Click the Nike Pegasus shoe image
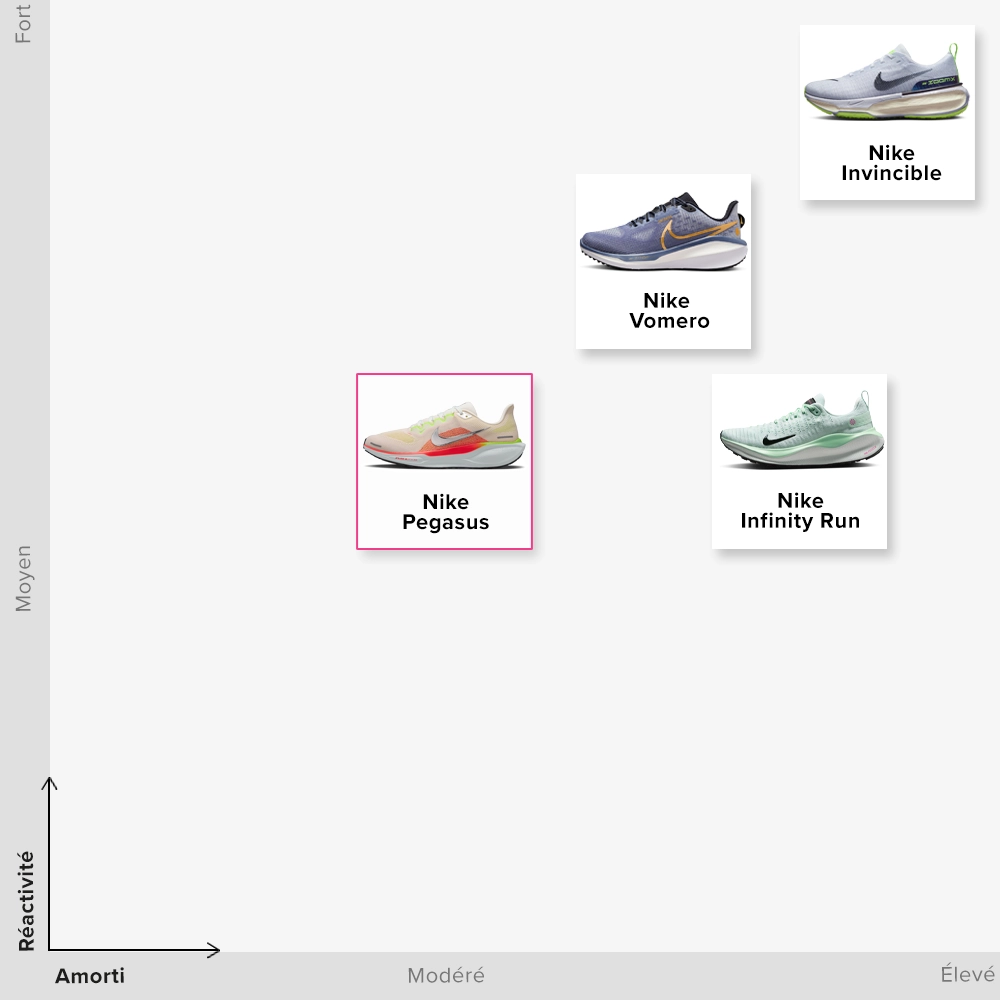This screenshot has height=1000, width=1000. 444,436
